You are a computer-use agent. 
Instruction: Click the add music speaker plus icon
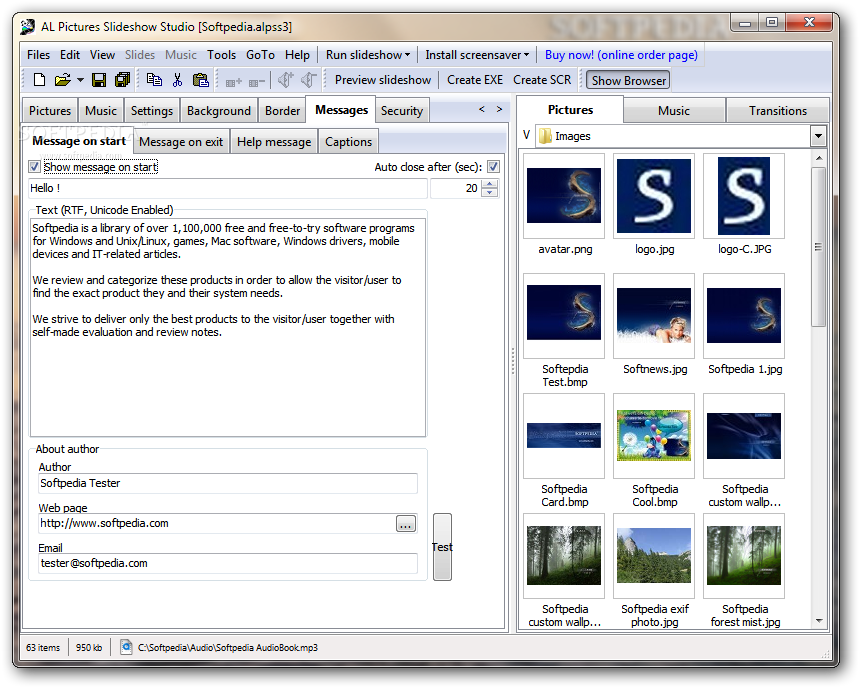(286, 80)
